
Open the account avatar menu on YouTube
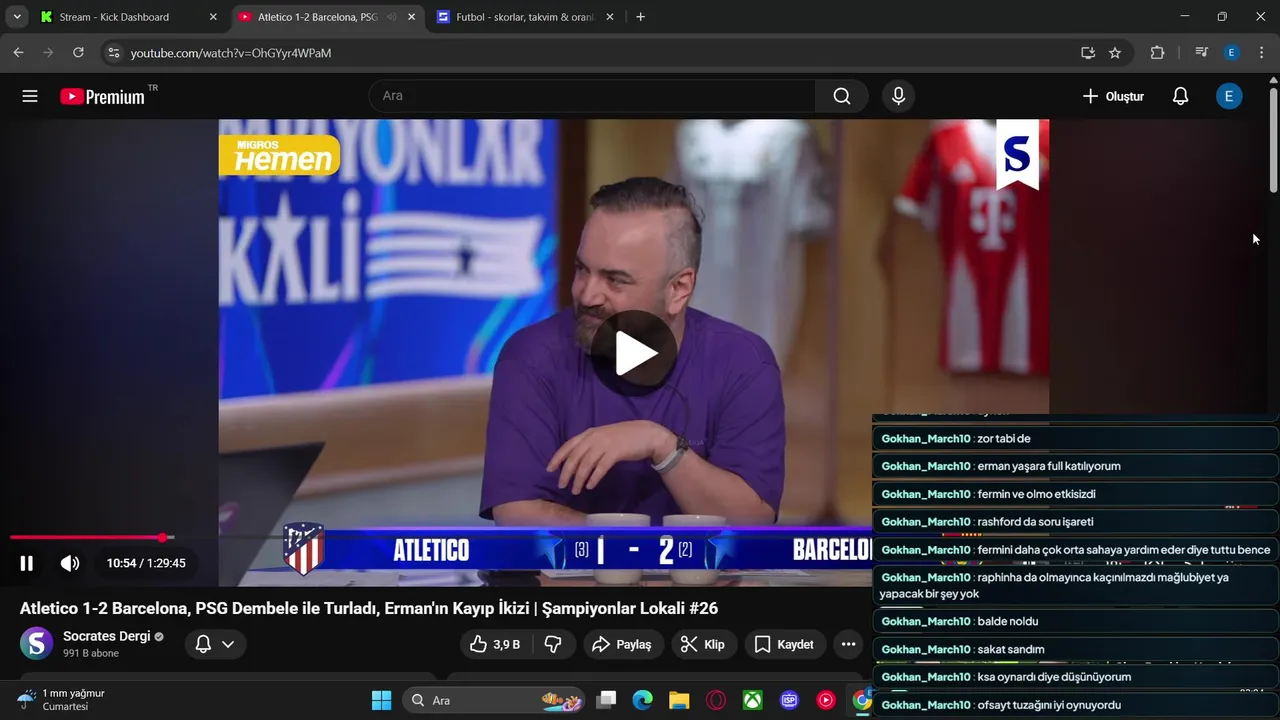(1229, 96)
